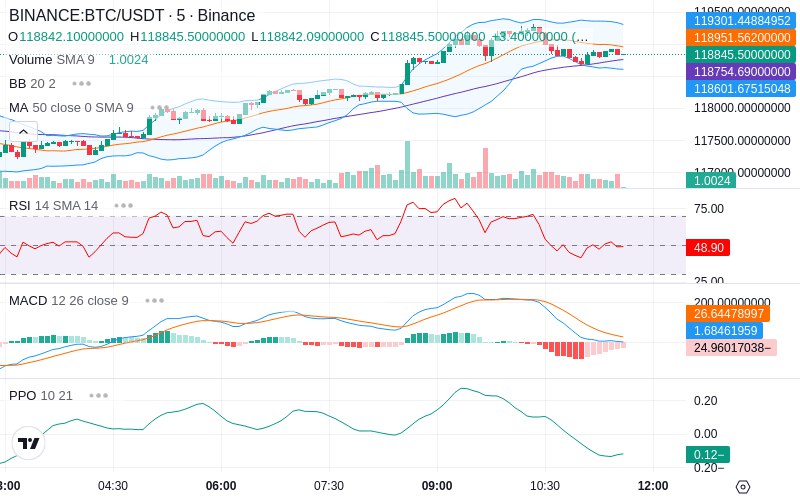Click the TradingView logo icon
This screenshot has width=800, height=500.
(28, 443)
